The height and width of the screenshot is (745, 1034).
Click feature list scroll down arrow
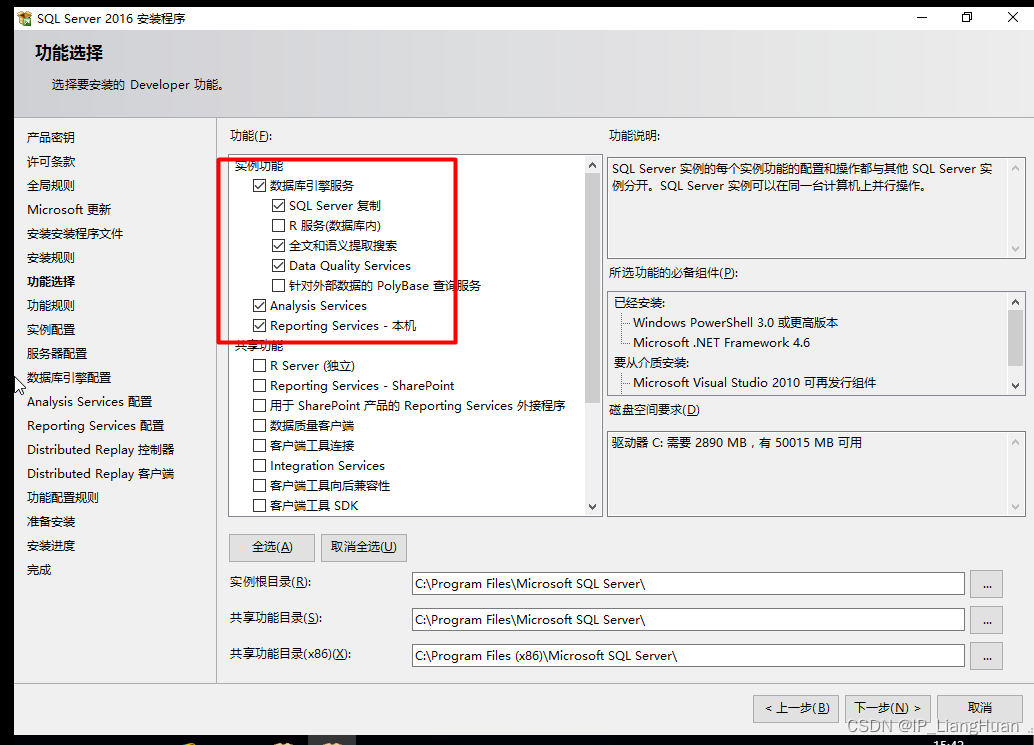pos(592,506)
